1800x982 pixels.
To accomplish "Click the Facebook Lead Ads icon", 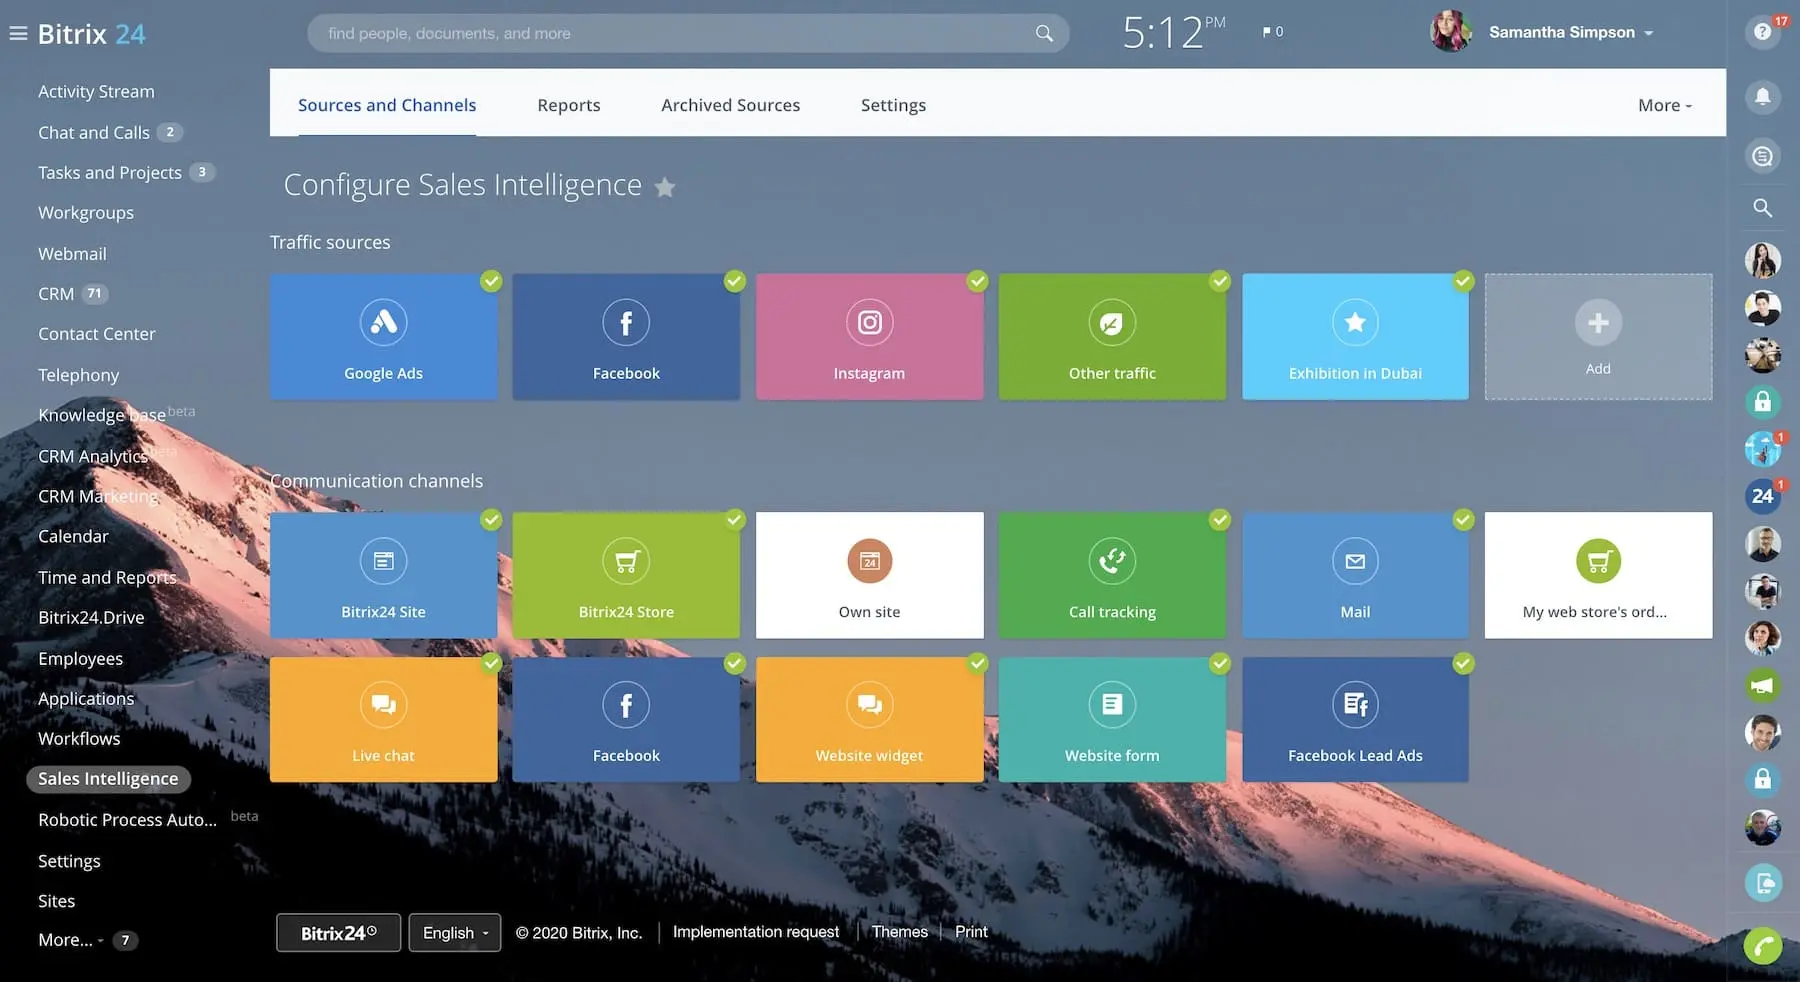I will [1354, 705].
